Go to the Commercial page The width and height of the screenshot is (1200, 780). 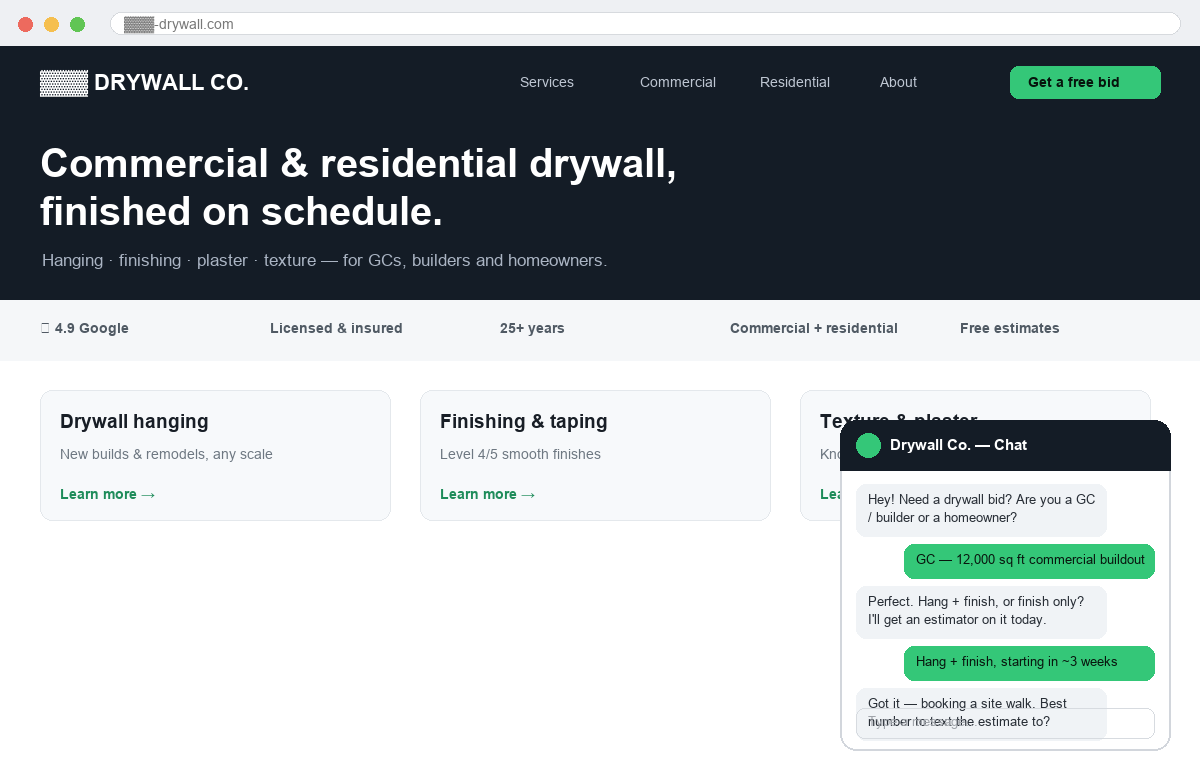678,82
